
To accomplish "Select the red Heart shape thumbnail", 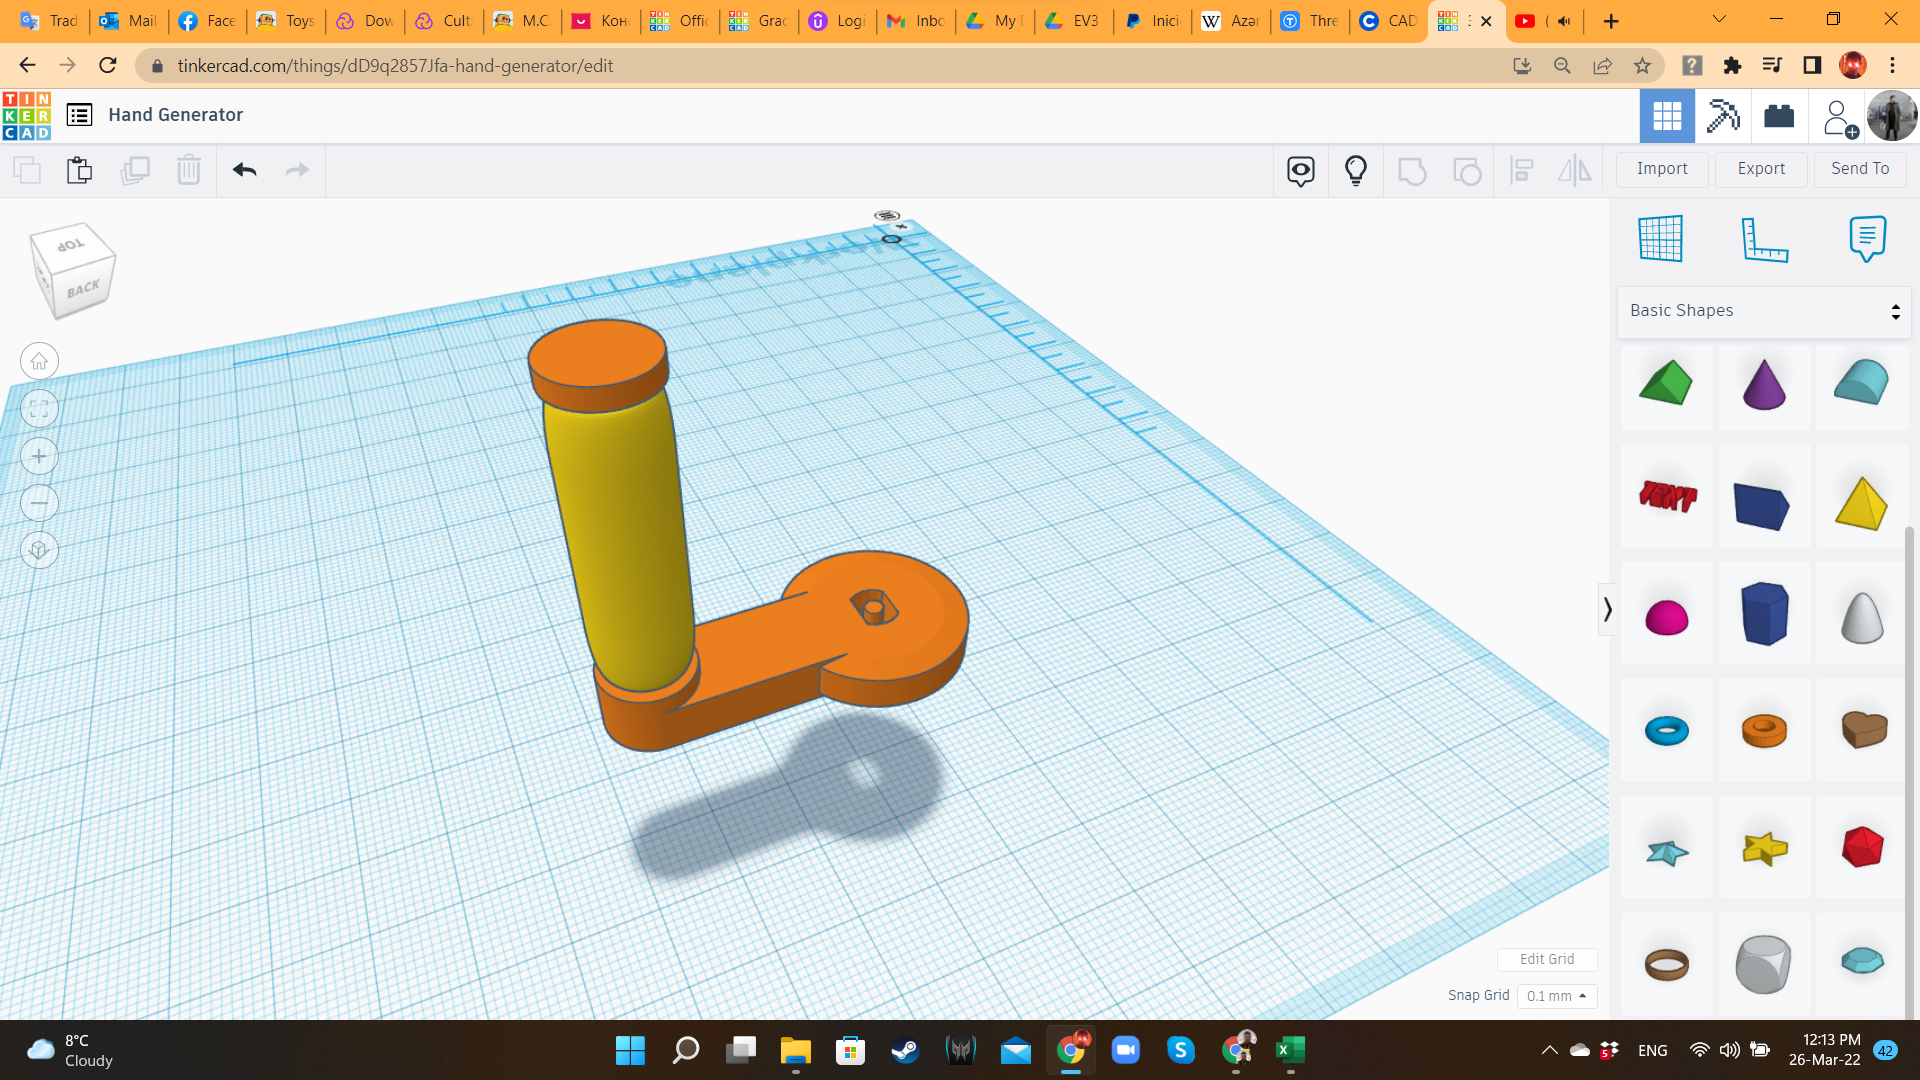I will [1860, 730].
